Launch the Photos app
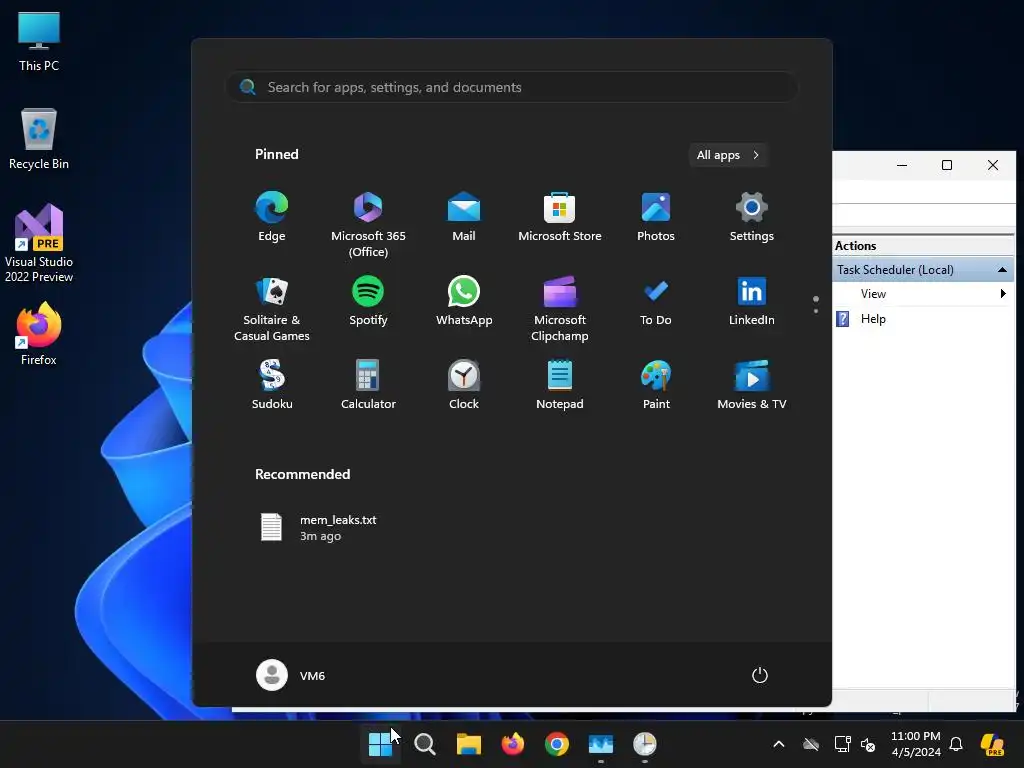The width and height of the screenshot is (1024, 768). [656, 217]
